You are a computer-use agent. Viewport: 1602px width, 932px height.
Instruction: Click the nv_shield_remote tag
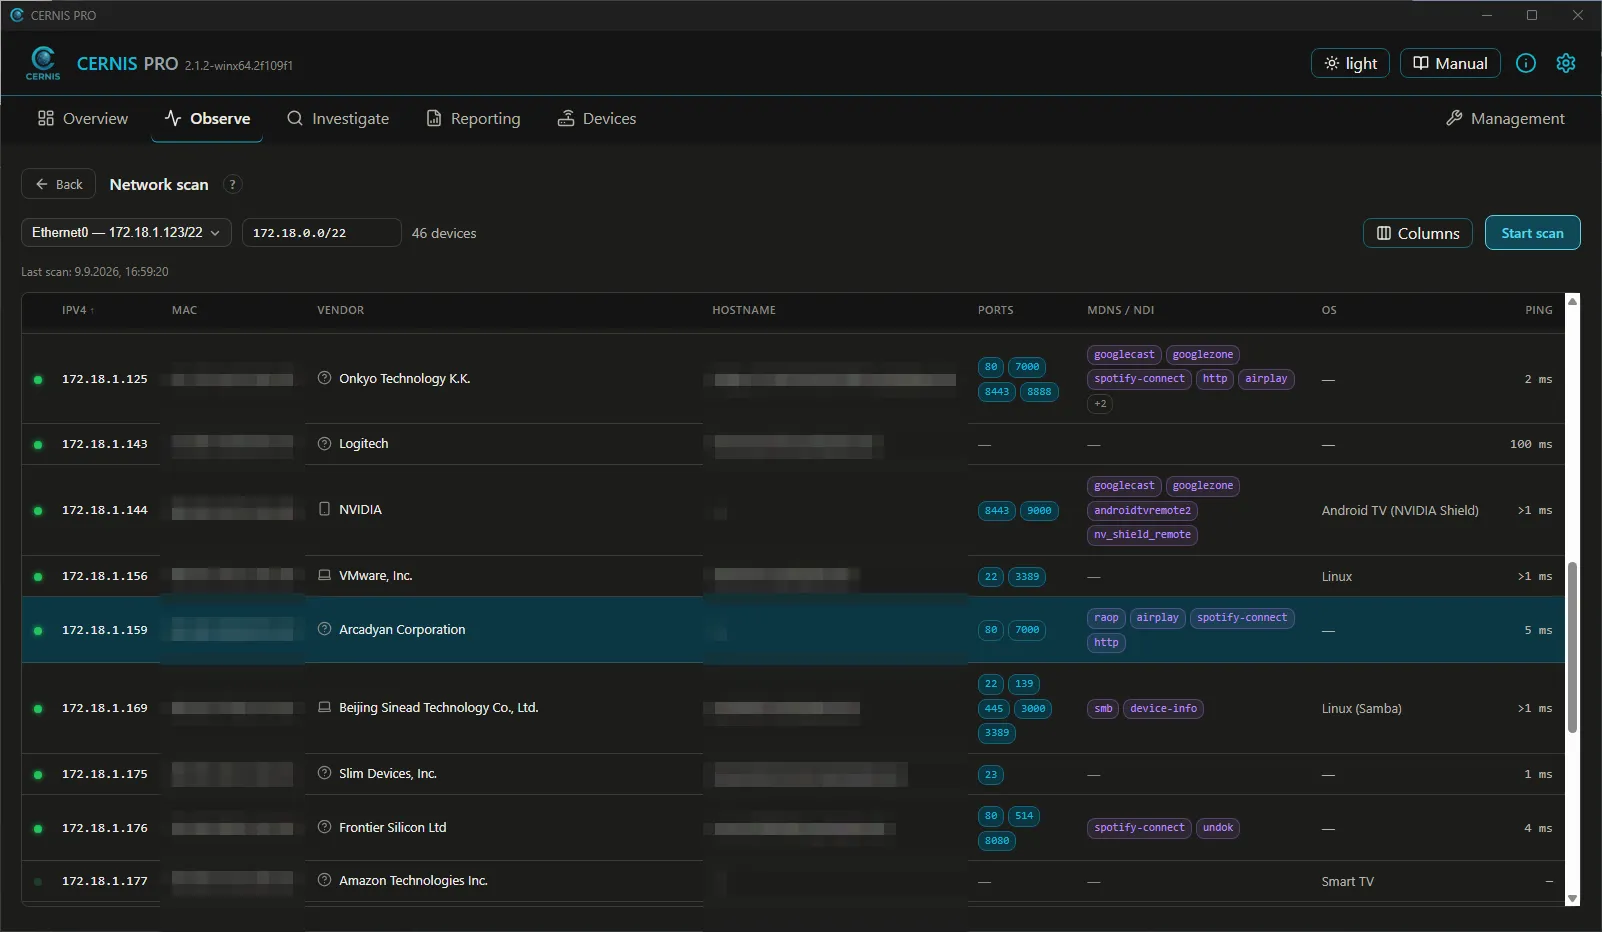(x=1142, y=535)
